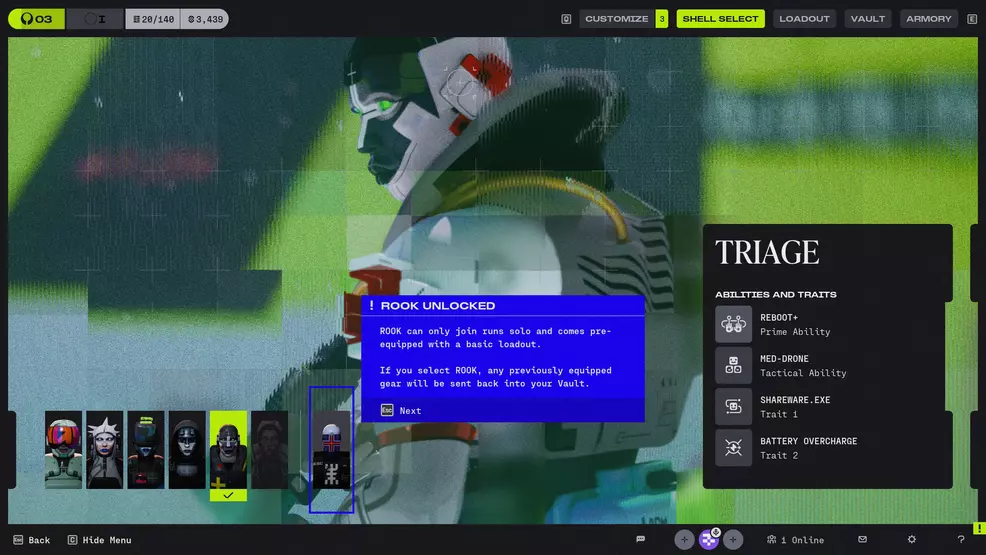Viewport: 986px width, 555px height.
Task: Click the Q key prompt left of Customize
Action: 566,19
